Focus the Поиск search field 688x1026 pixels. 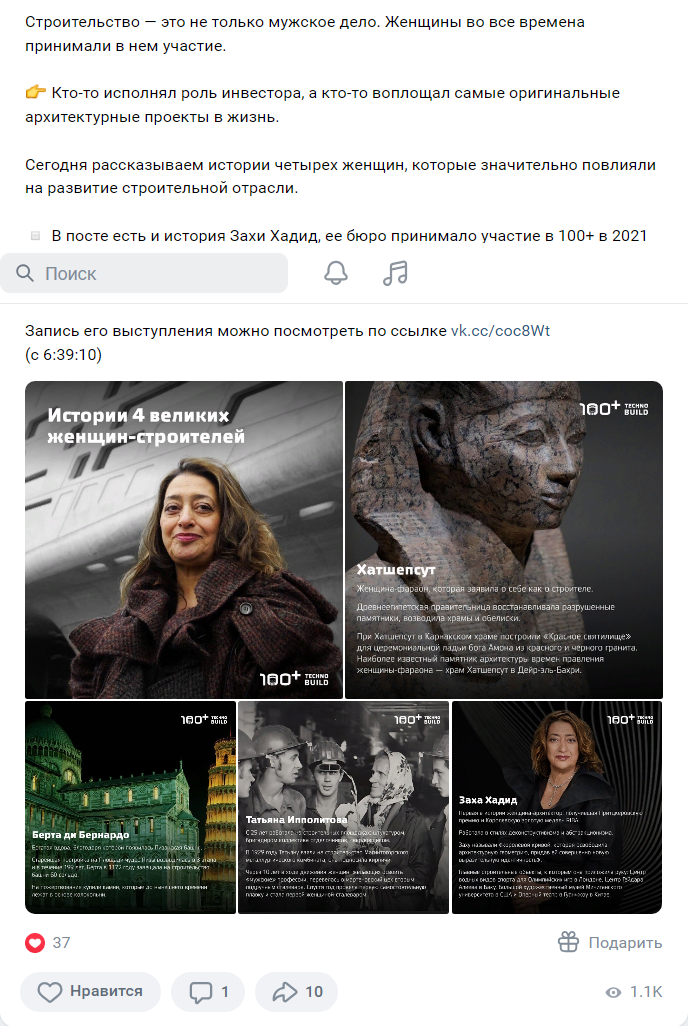pyautogui.click(x=144, y=273)
